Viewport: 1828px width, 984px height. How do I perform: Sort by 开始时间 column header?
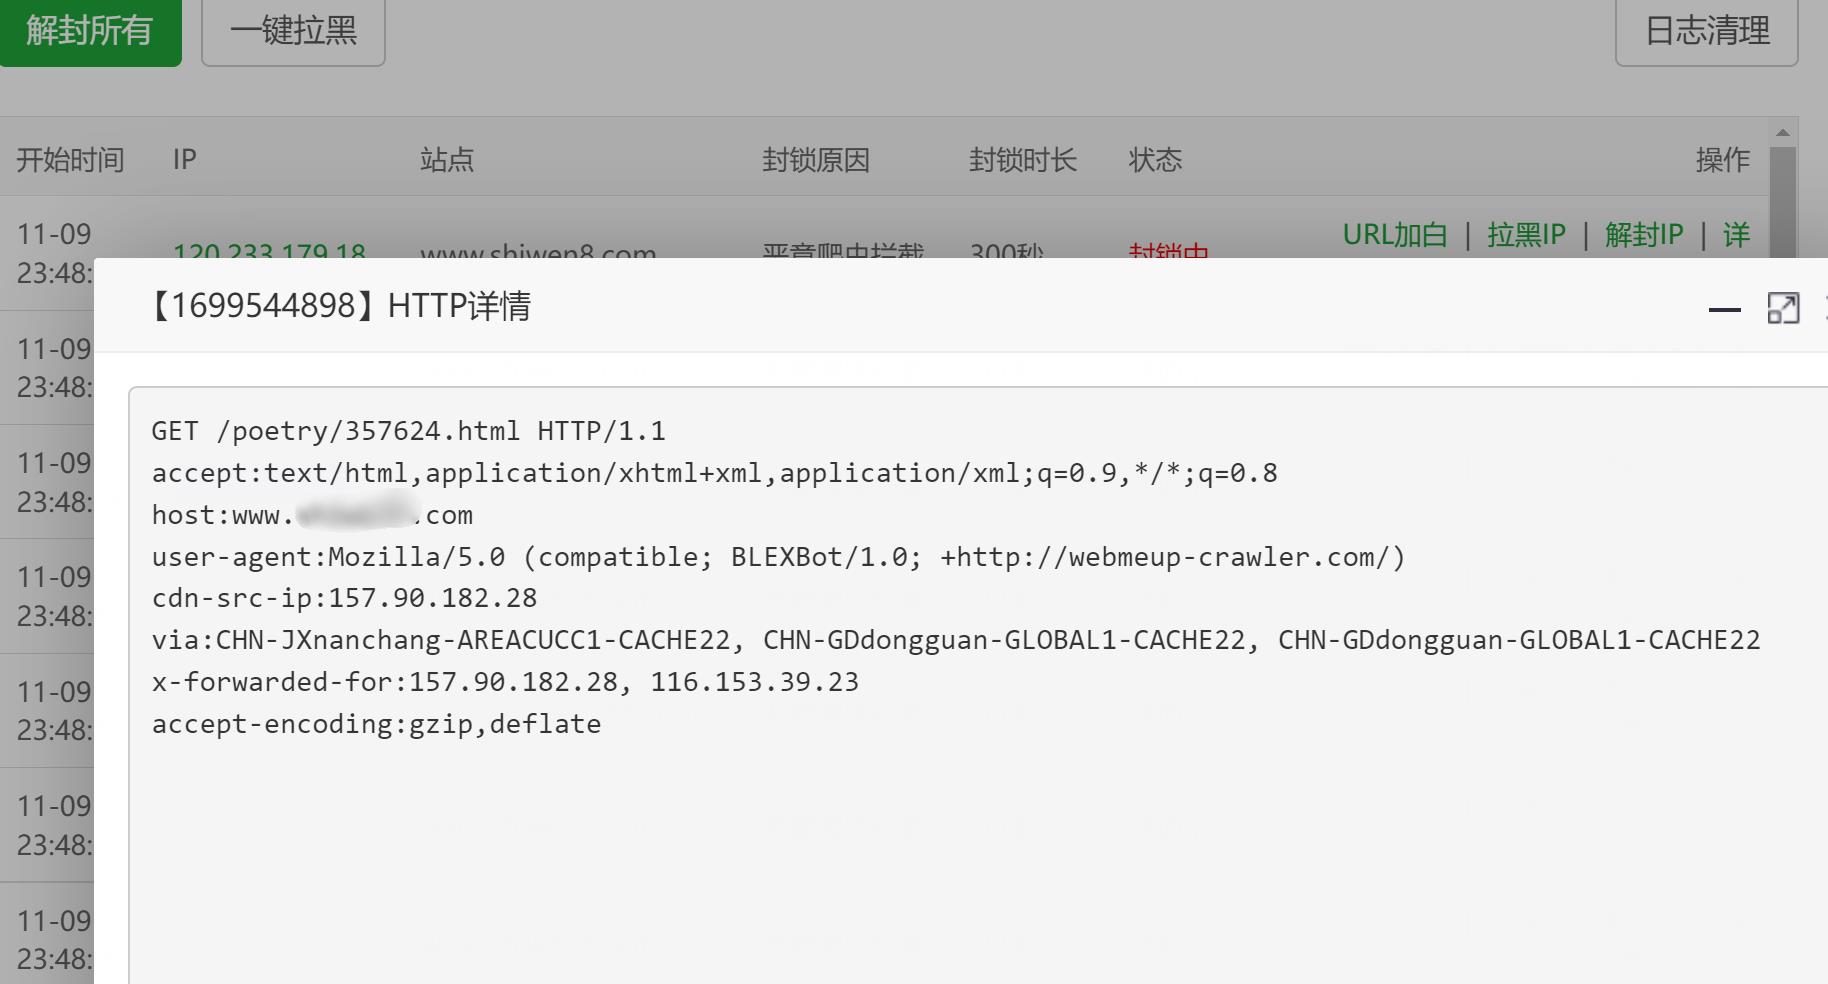70,160
